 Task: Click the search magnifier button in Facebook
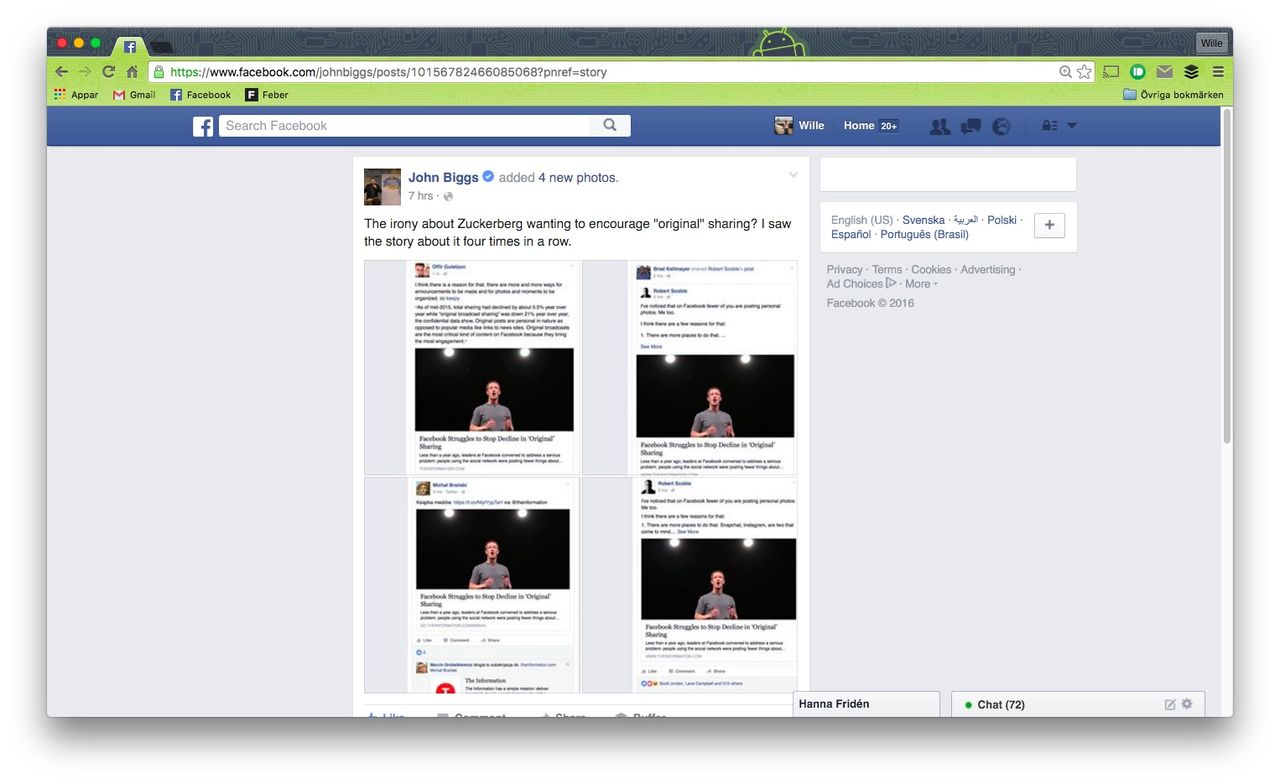(x=610, y=125)
